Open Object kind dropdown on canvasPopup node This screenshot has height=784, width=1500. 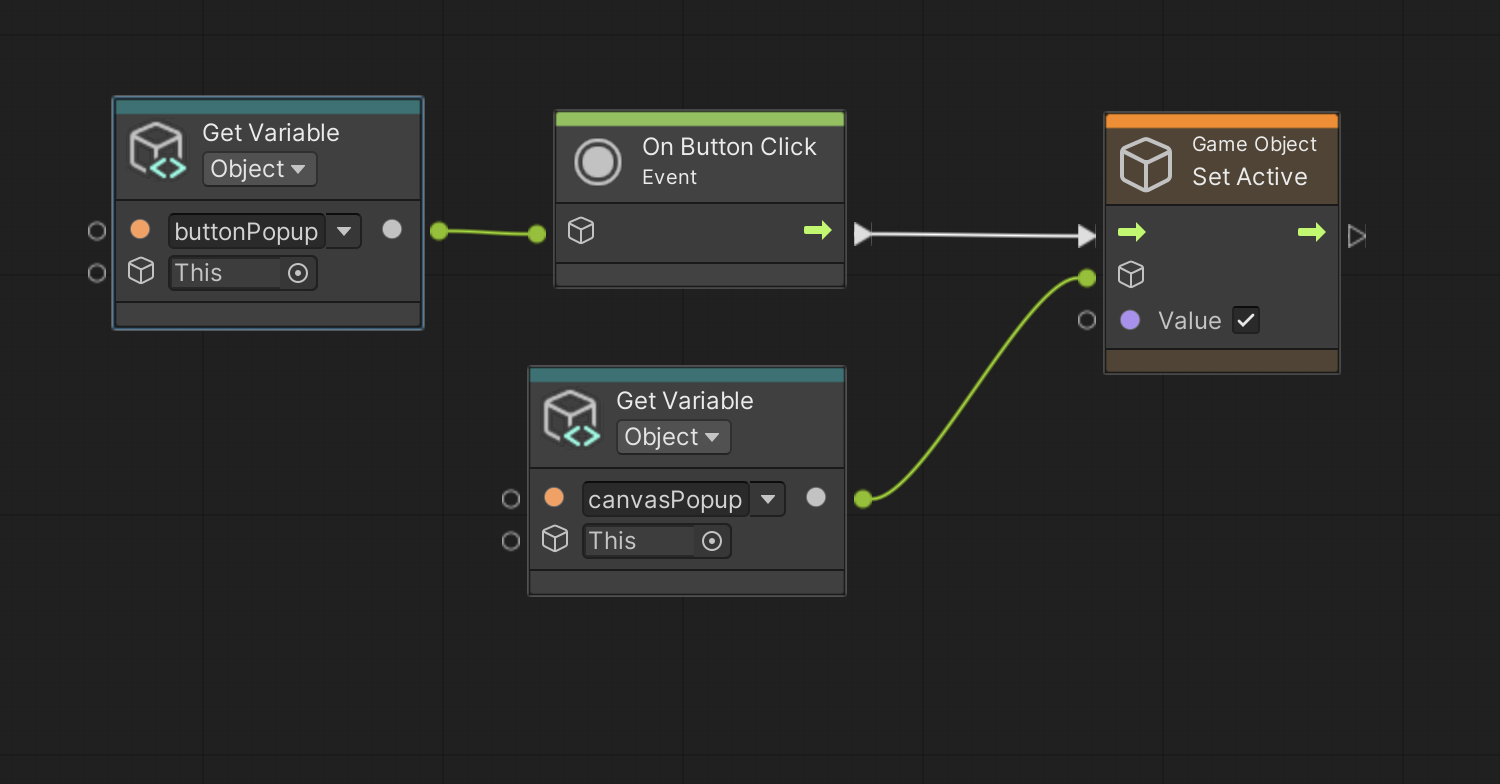coord(673,437)
